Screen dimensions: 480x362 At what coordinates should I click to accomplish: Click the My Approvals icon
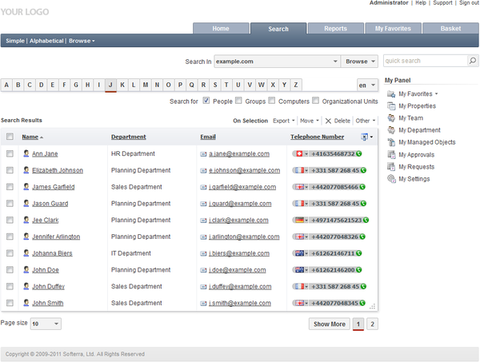click(x=391, y=154)
